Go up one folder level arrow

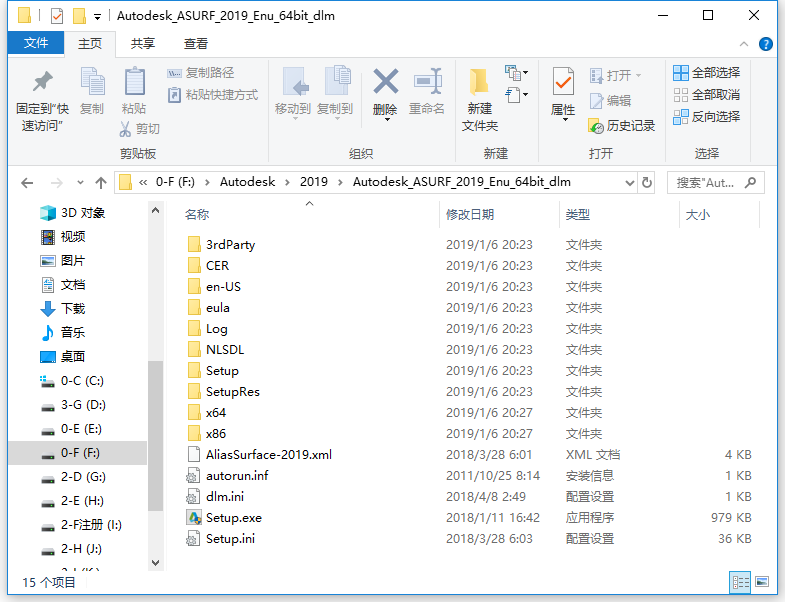(101, 183)
